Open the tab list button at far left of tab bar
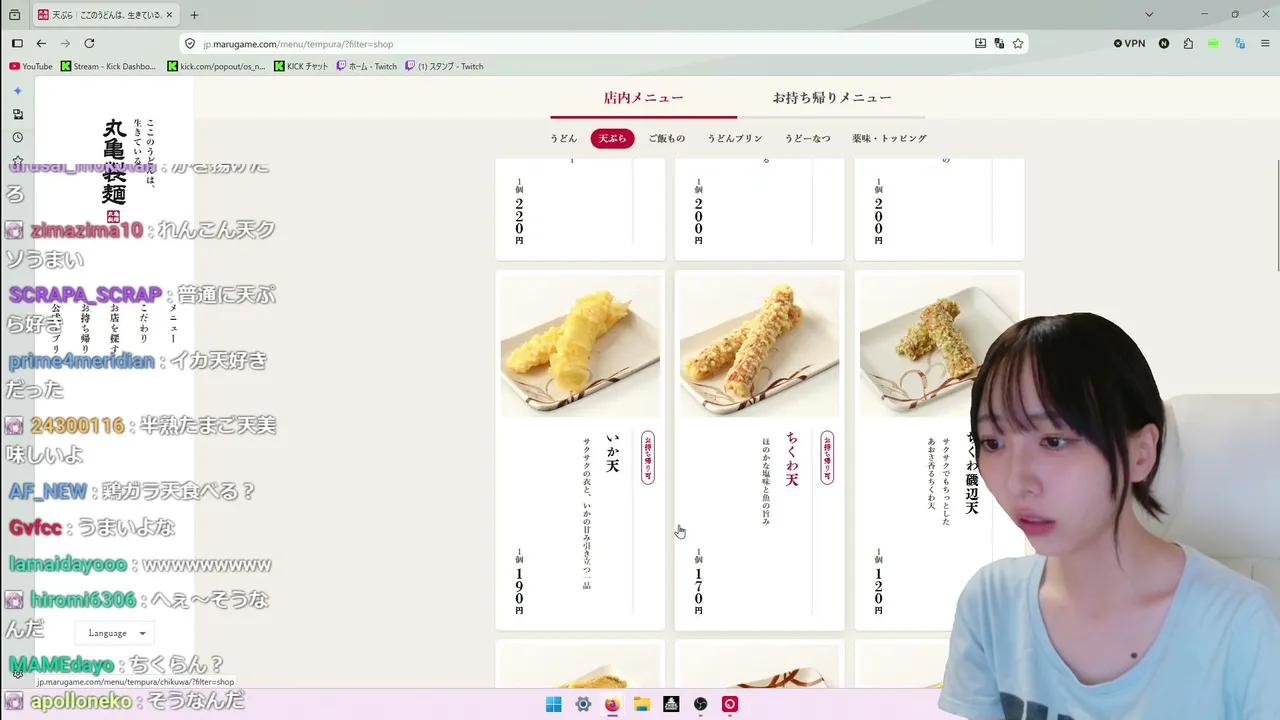The height and width of the screenshot is (720, 1280). 14,15
